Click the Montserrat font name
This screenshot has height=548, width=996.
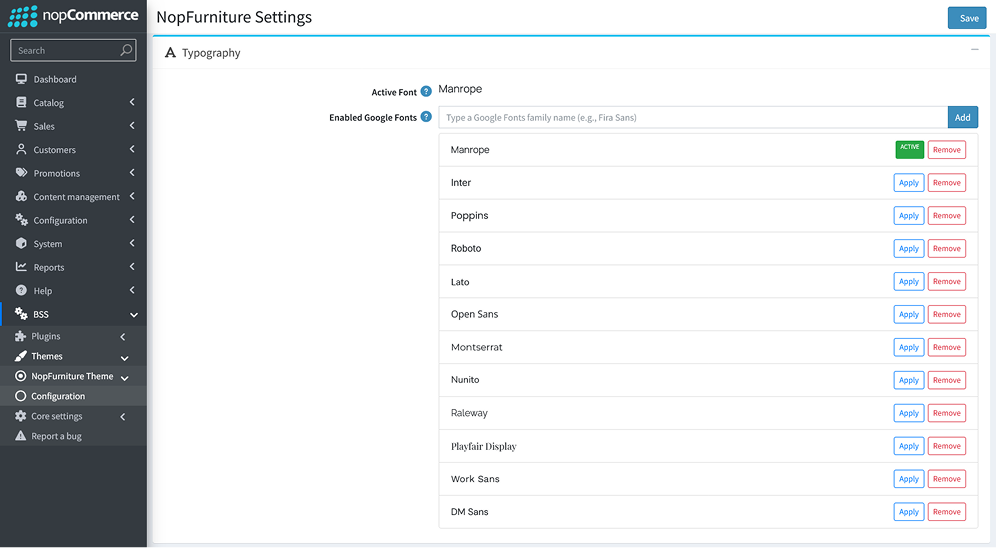tap(476, 347)
